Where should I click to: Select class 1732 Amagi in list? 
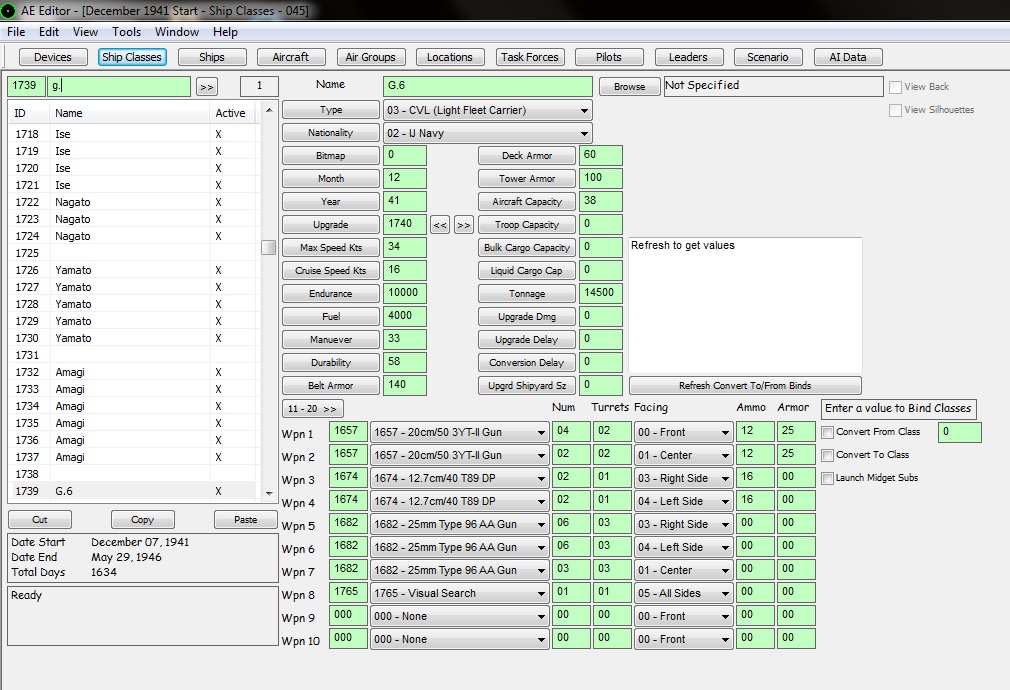(x=134, y=372)
